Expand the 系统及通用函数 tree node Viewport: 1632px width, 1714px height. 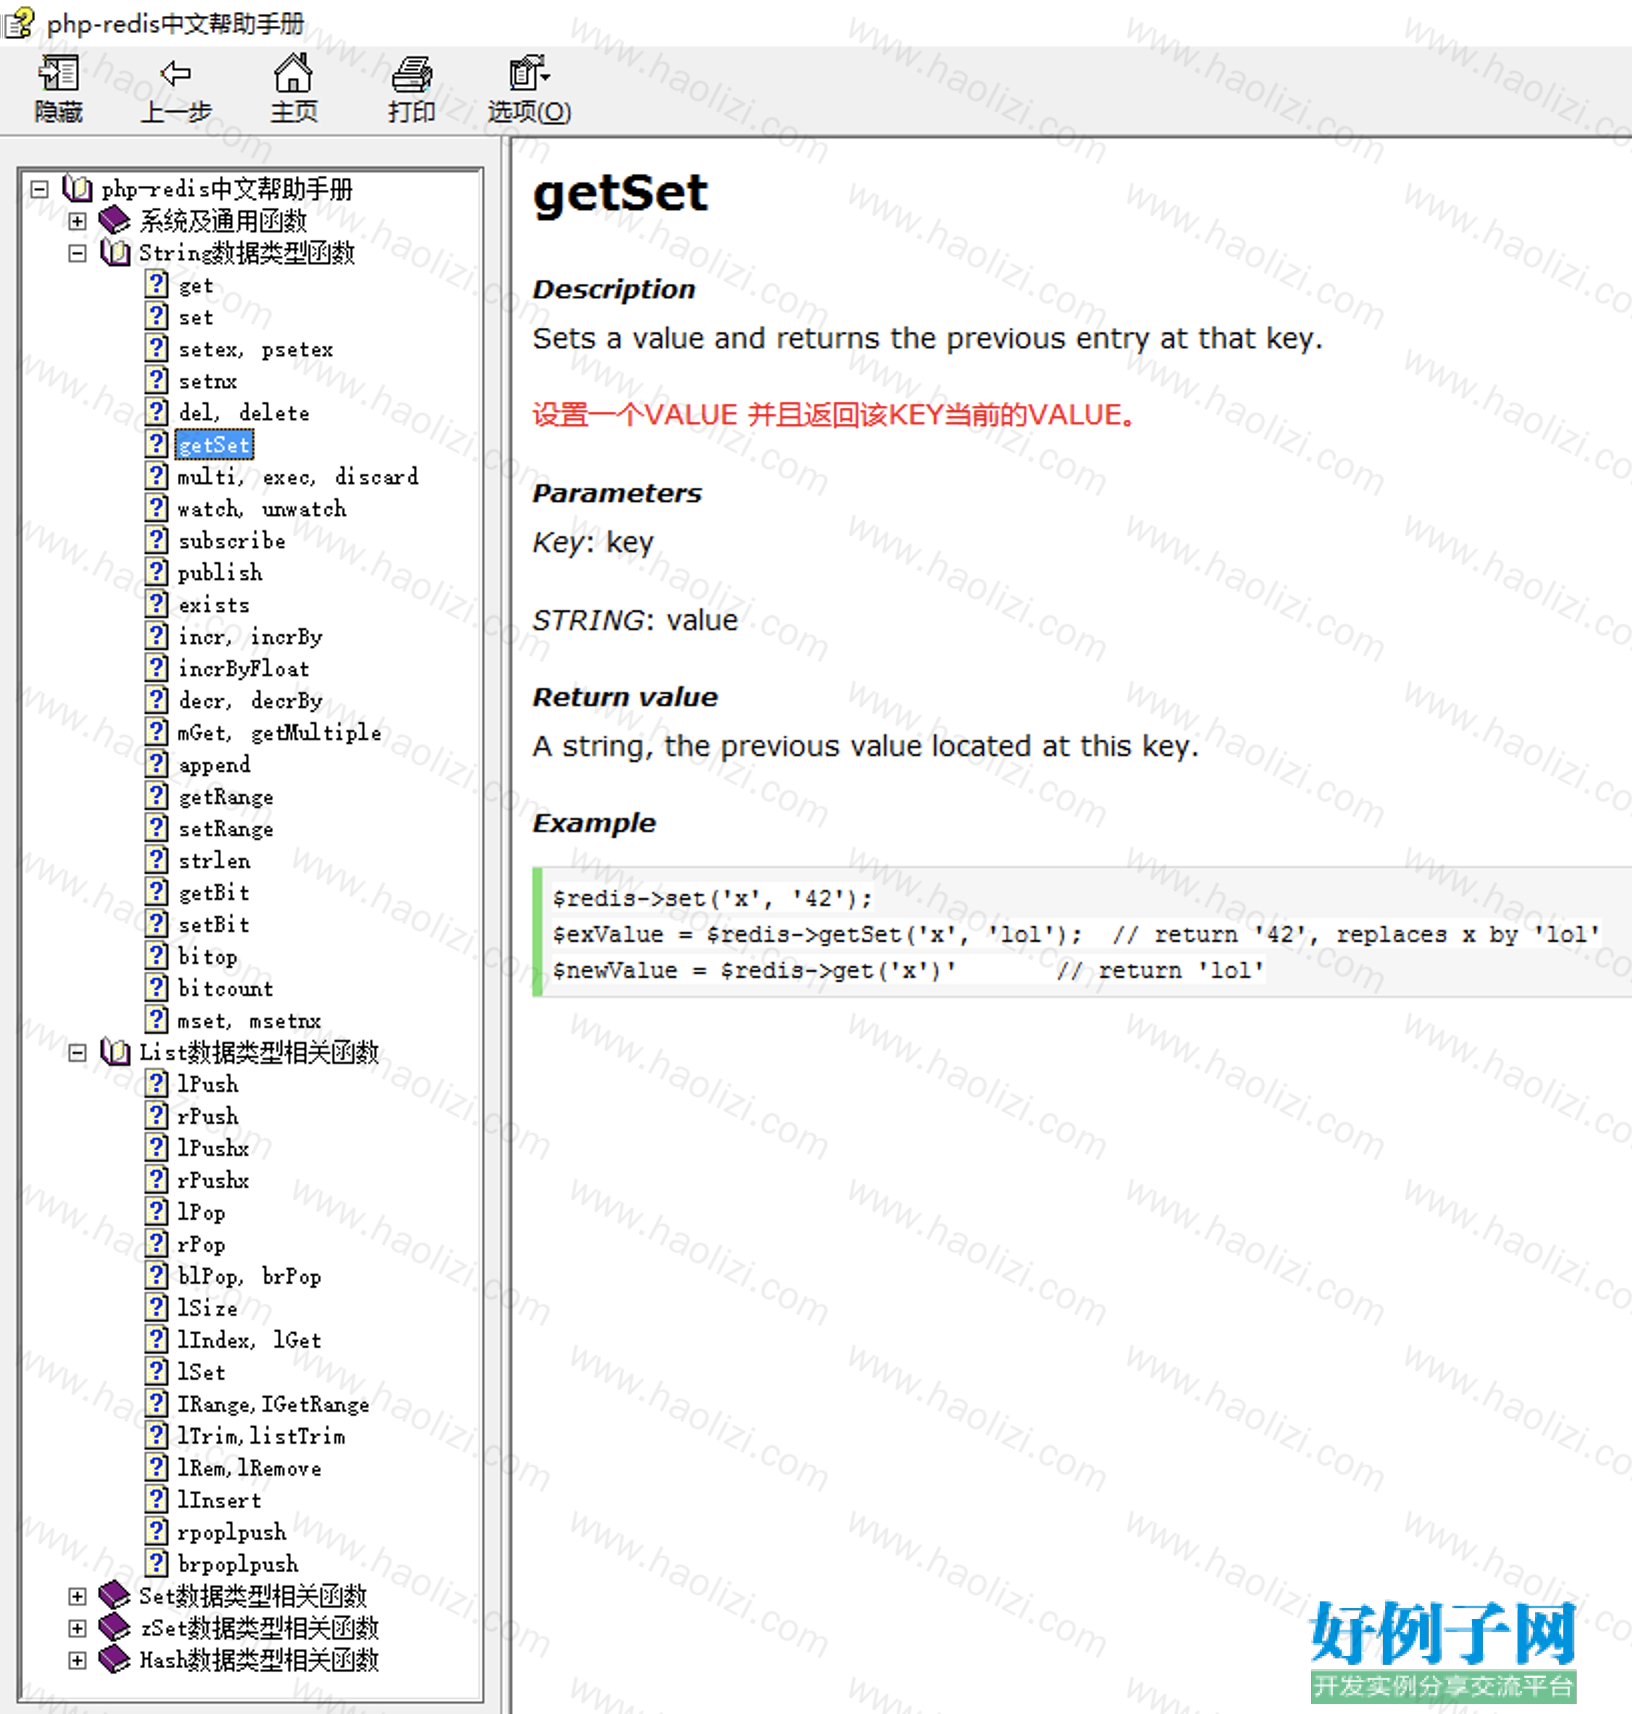pyautogui.click(x=77, y=220)
